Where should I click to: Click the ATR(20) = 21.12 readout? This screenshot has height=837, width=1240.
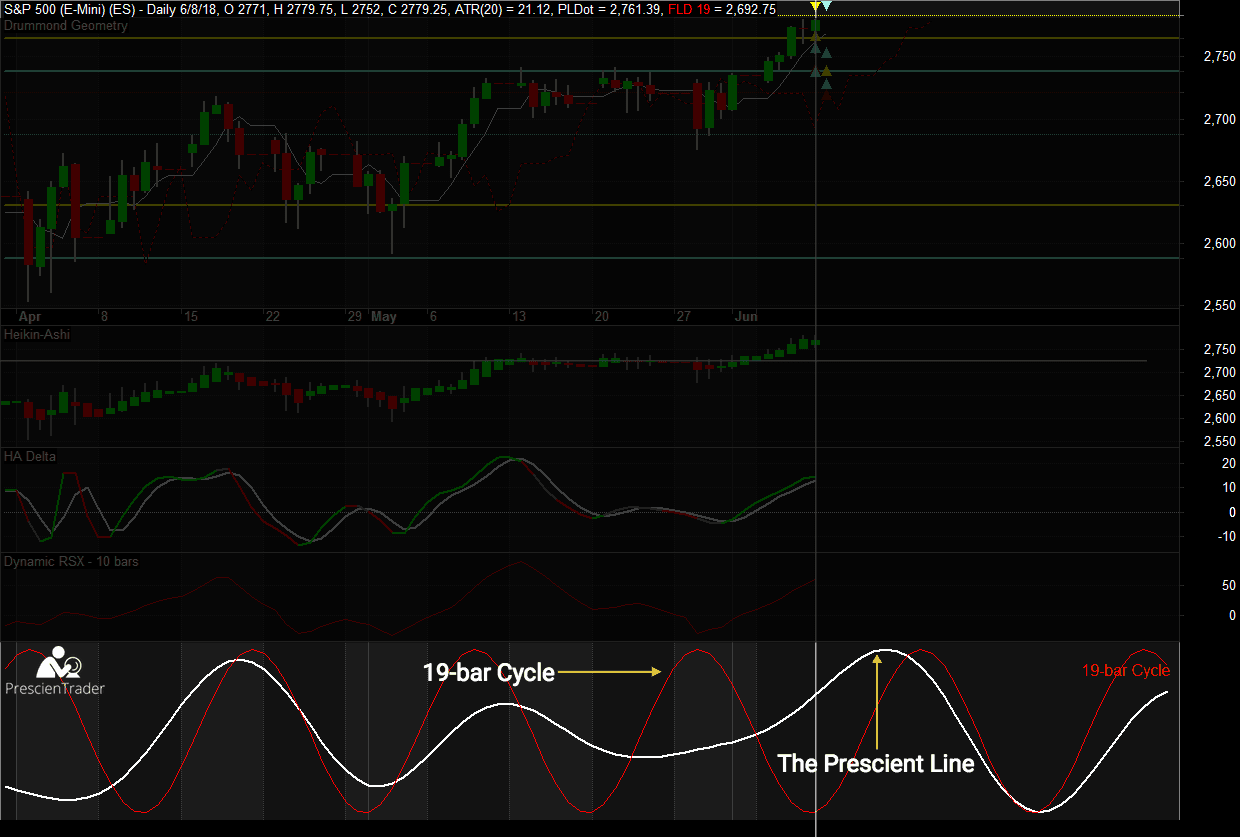503,9
